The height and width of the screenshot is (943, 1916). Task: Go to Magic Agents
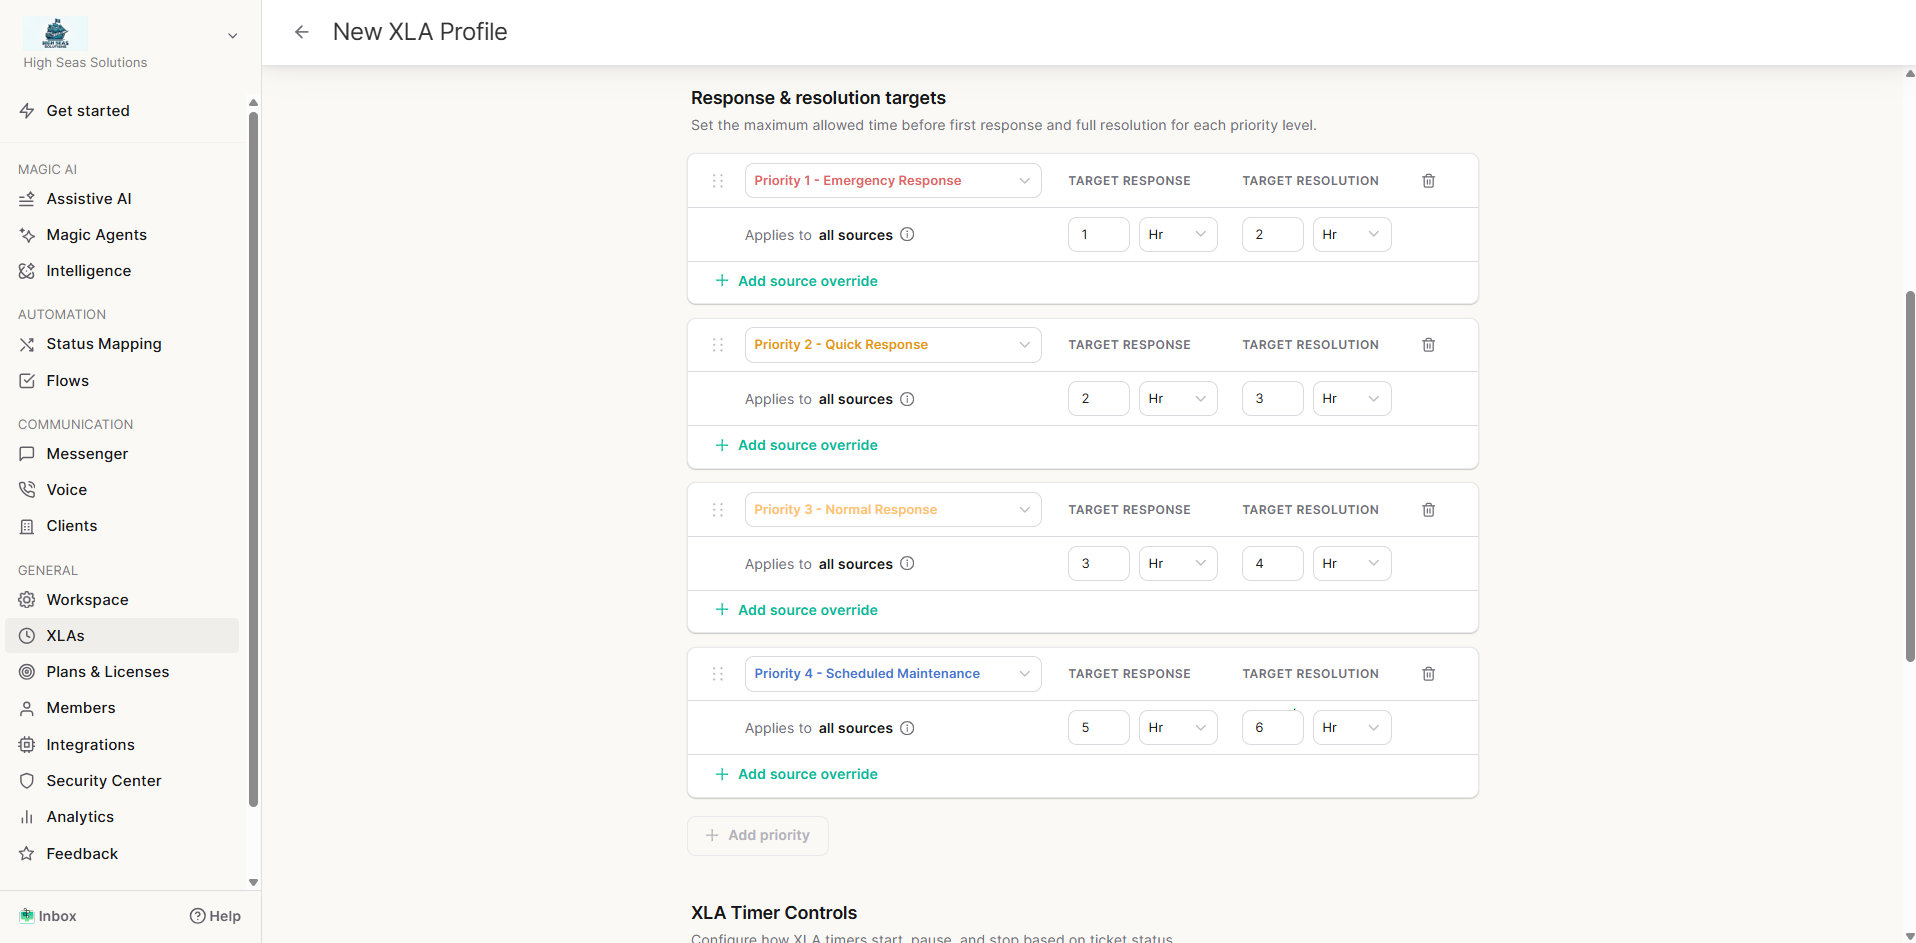tap(122, 235)
